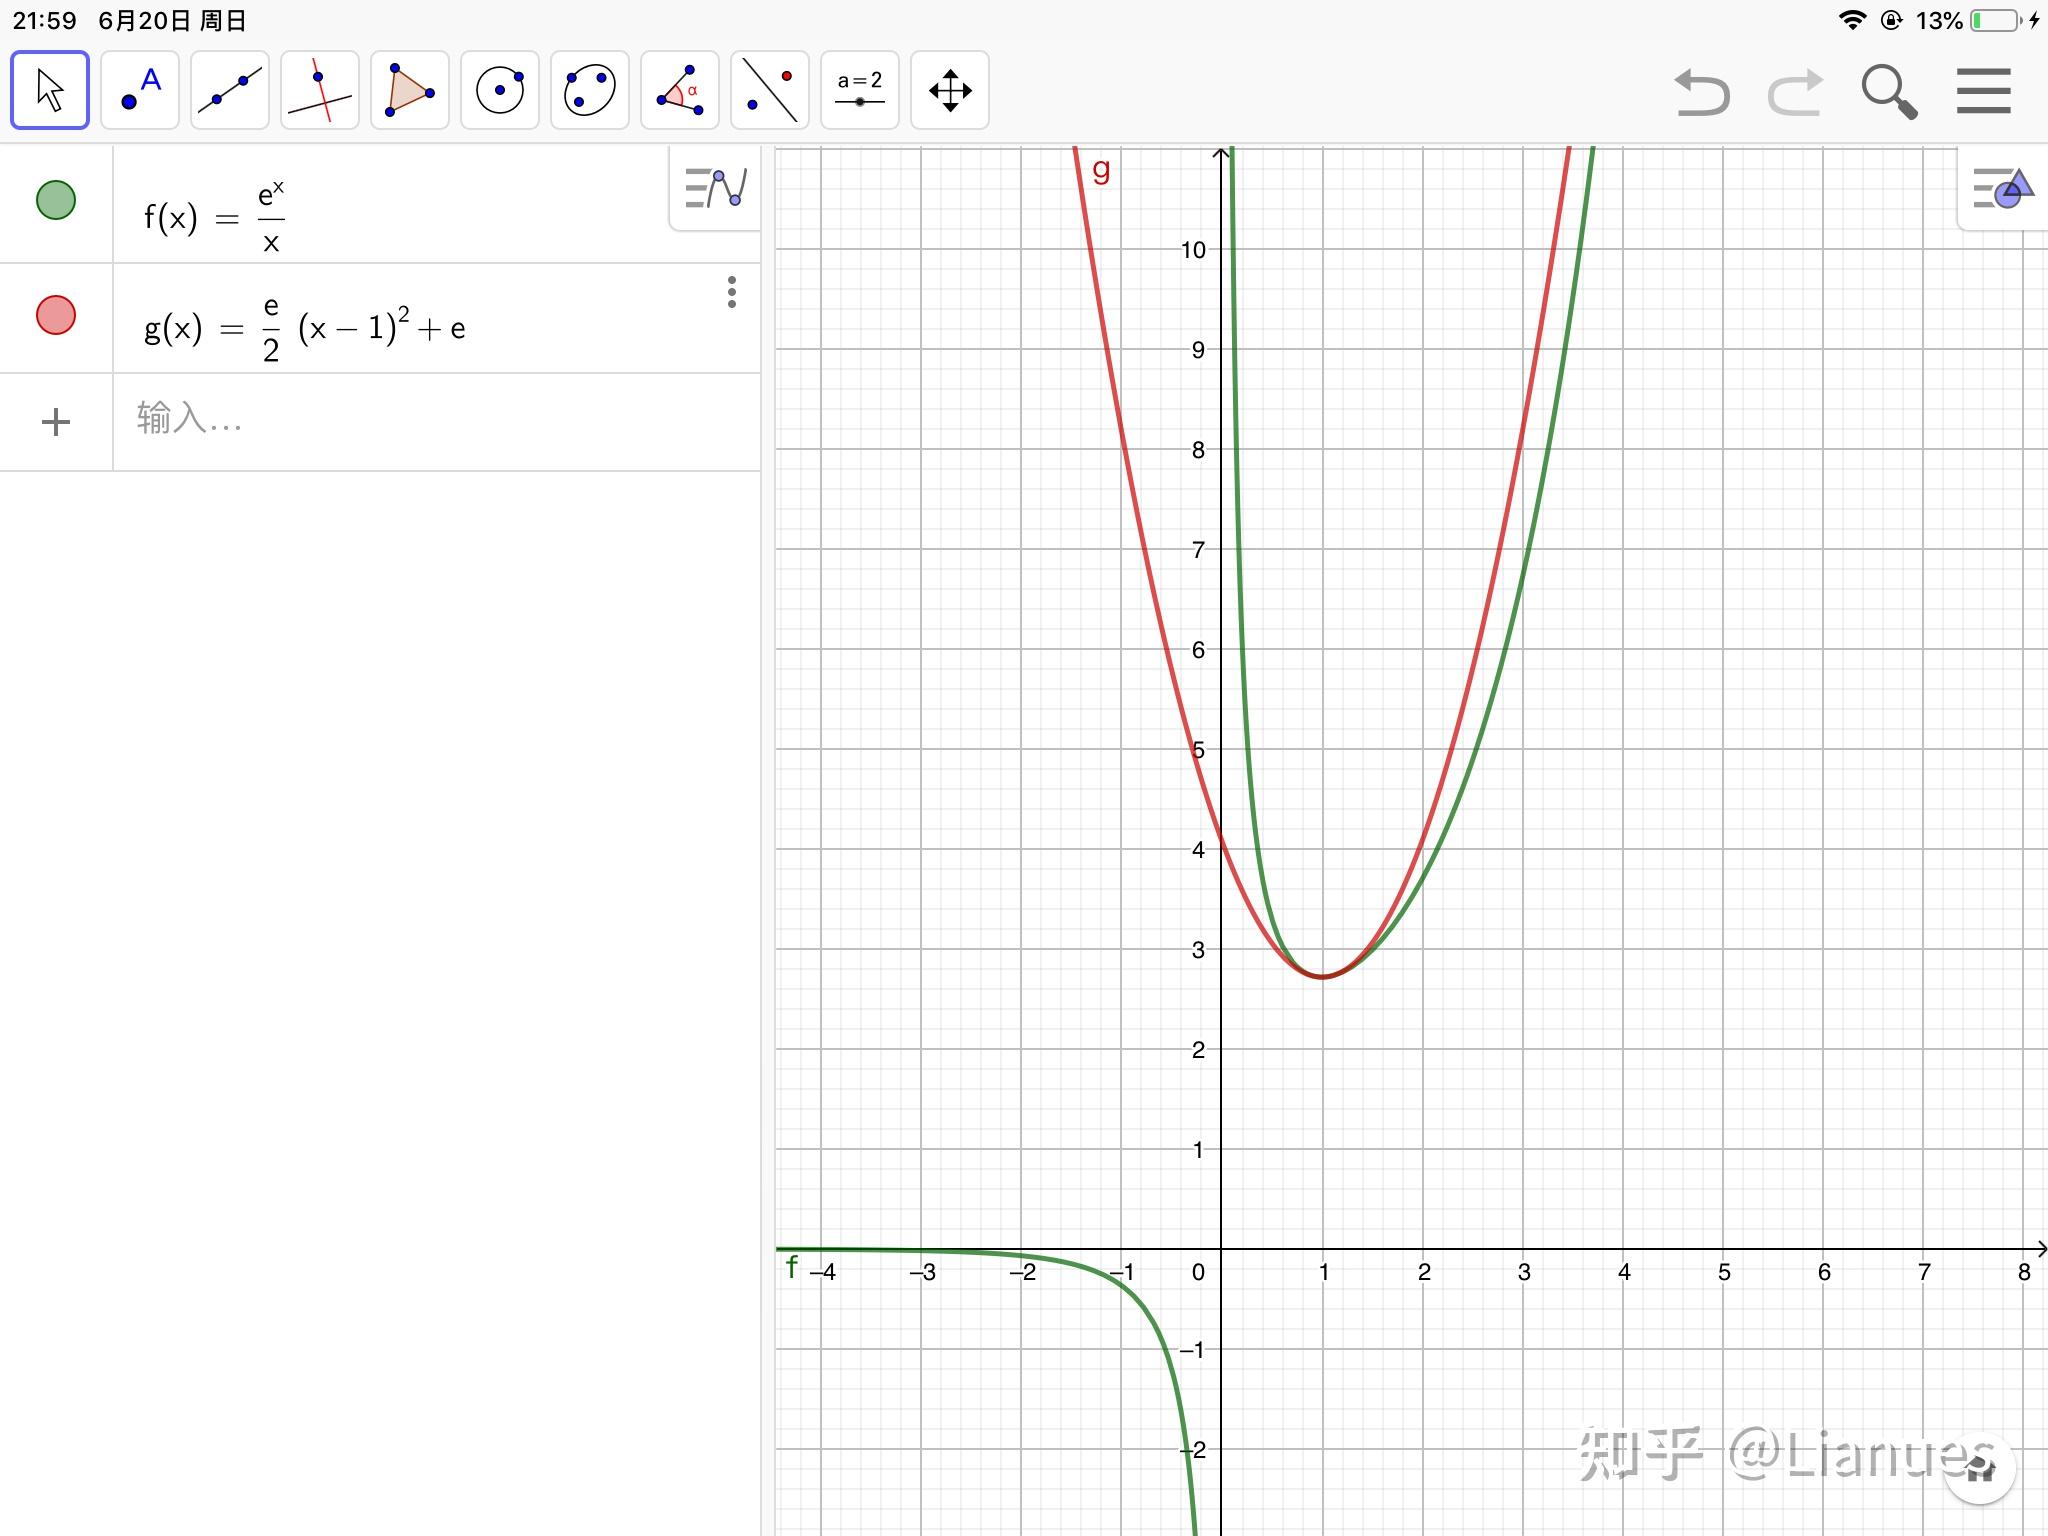Screen dimensions: 2048x1536
Task: Select the Point tool
Action: (140, 90)
